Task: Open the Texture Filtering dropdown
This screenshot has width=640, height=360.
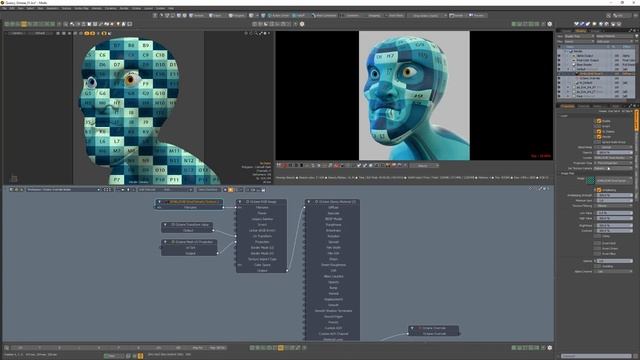Action: point(615,206)
